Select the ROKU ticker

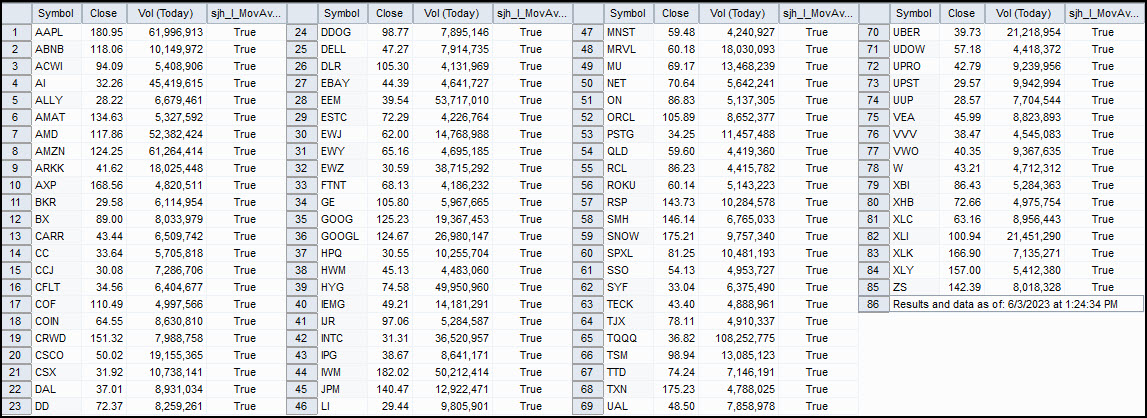(628, 185)
